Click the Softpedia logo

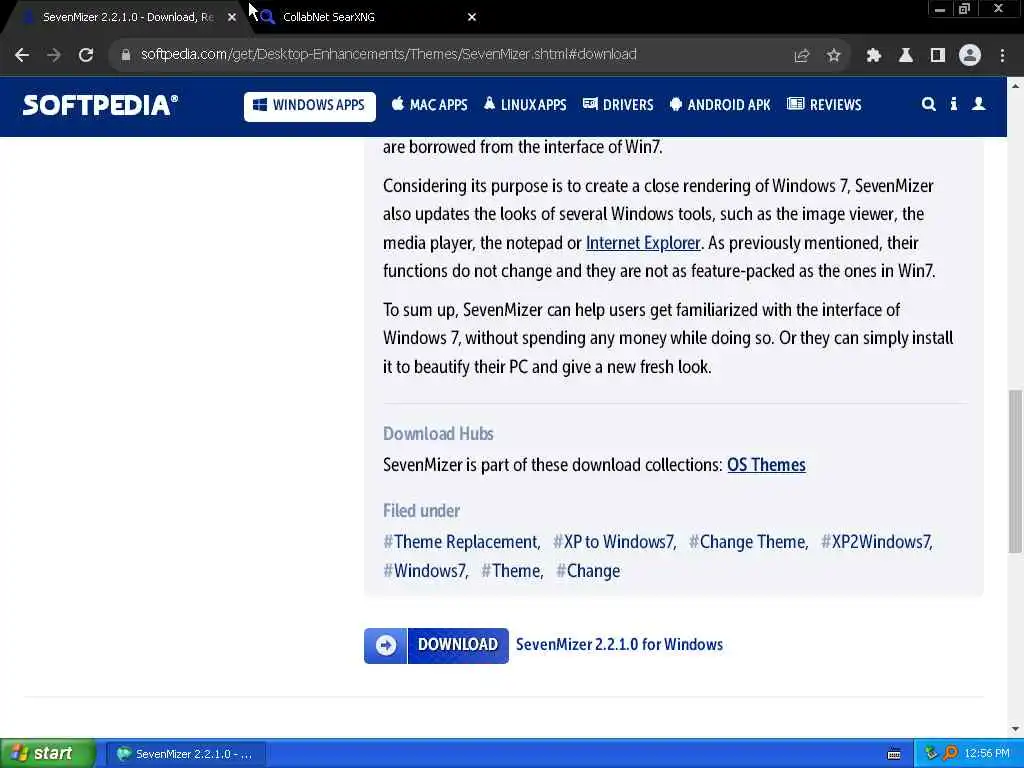100,105
